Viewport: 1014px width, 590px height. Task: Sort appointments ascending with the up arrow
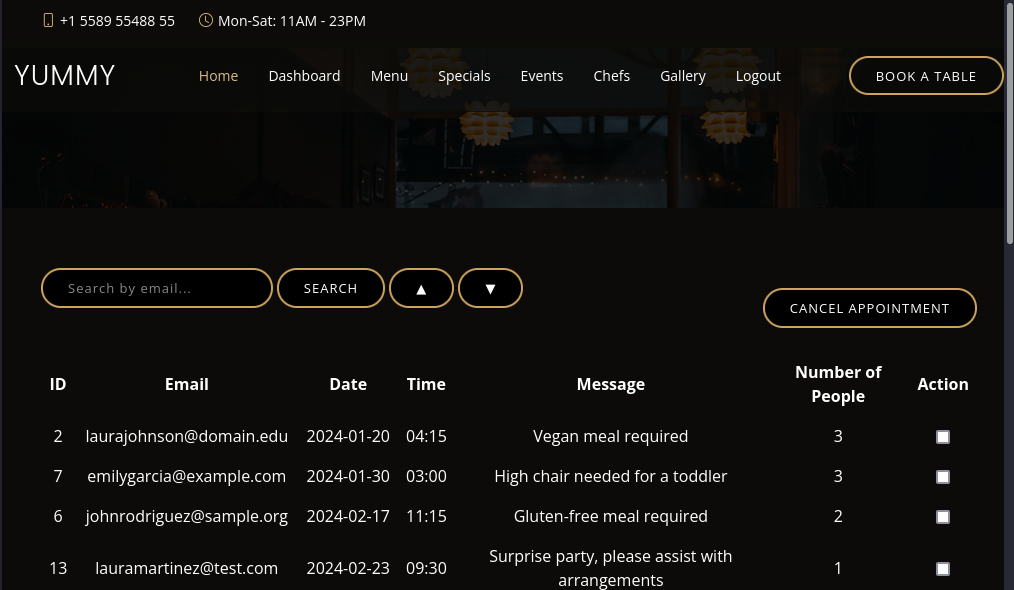point(421,288)
